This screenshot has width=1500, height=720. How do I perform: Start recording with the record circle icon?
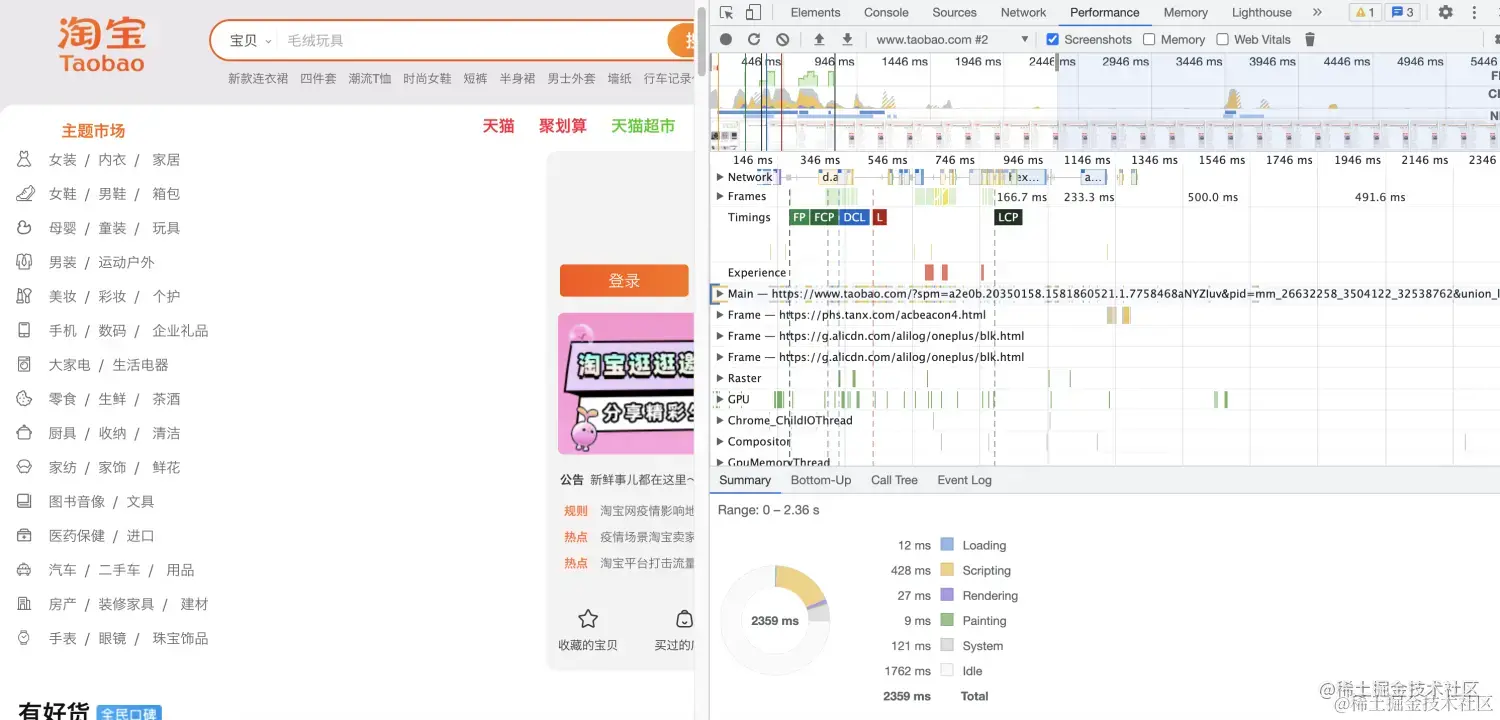coord(726,39)
